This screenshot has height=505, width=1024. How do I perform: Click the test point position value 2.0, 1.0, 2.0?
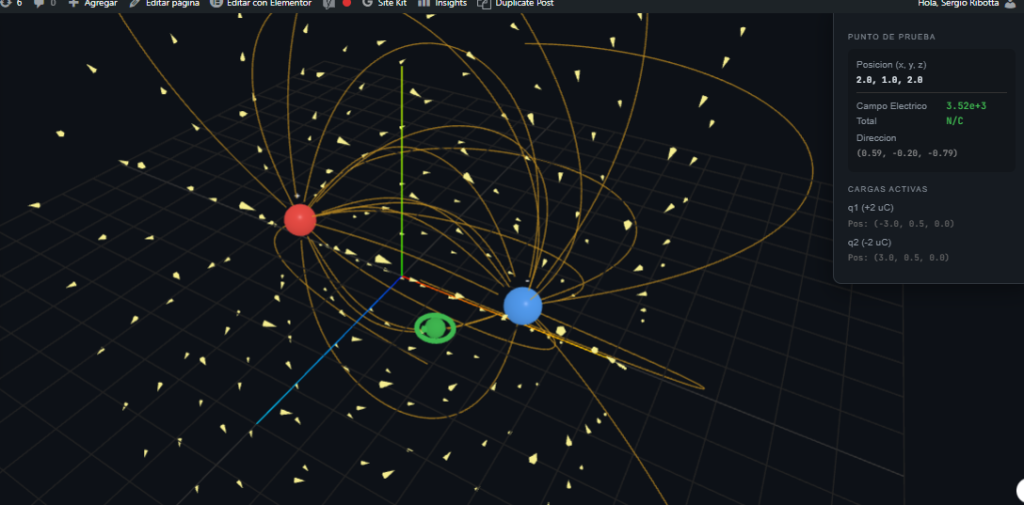pyautogui.click(x=889, y=79)
